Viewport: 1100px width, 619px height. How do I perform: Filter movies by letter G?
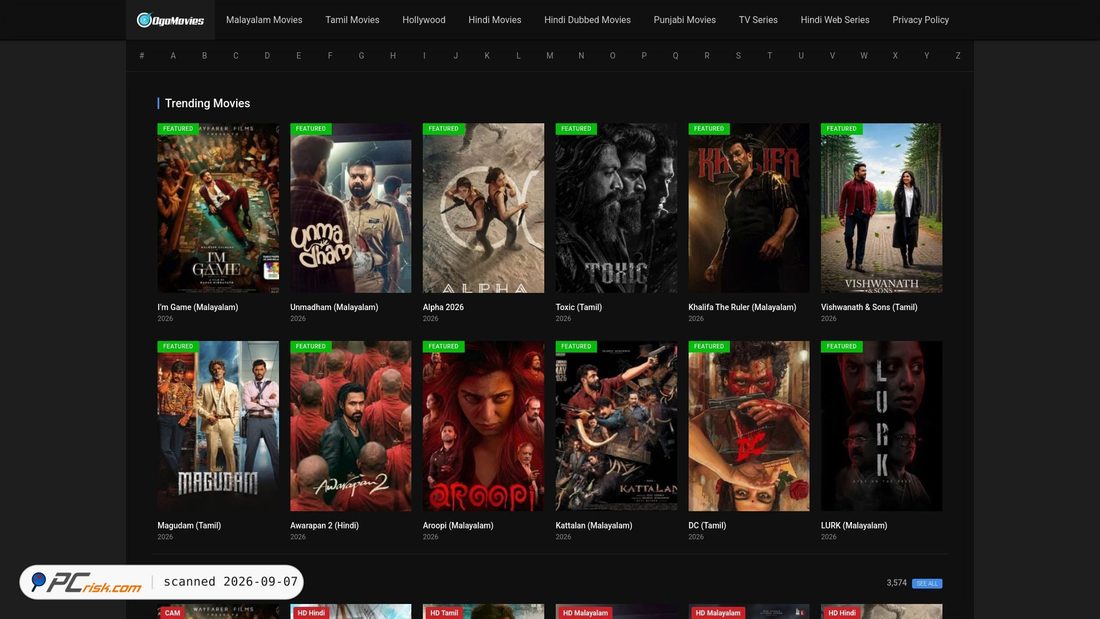tap(361, 55)
